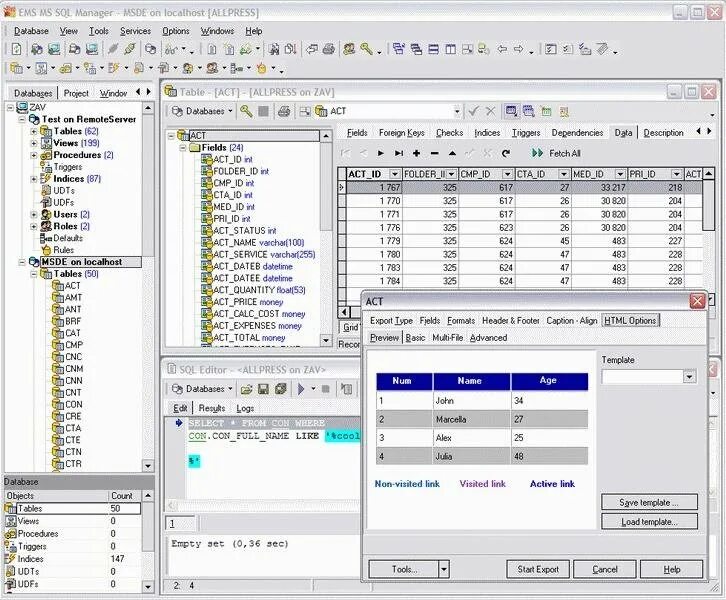Click the Save template button

pos(649,502)
